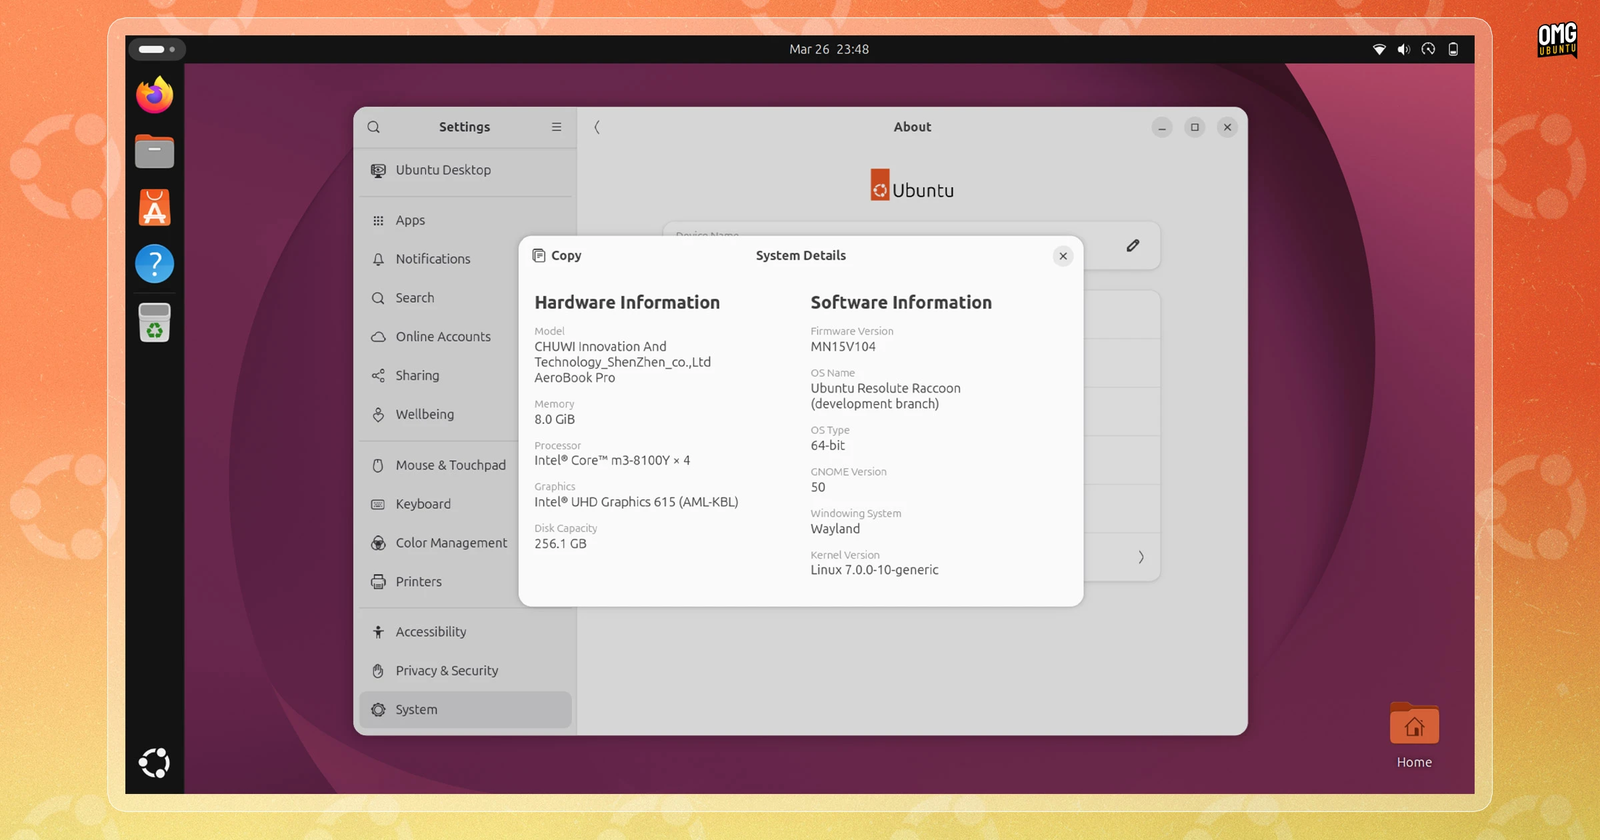Close the System Details dialog

tap(1063, 256)
